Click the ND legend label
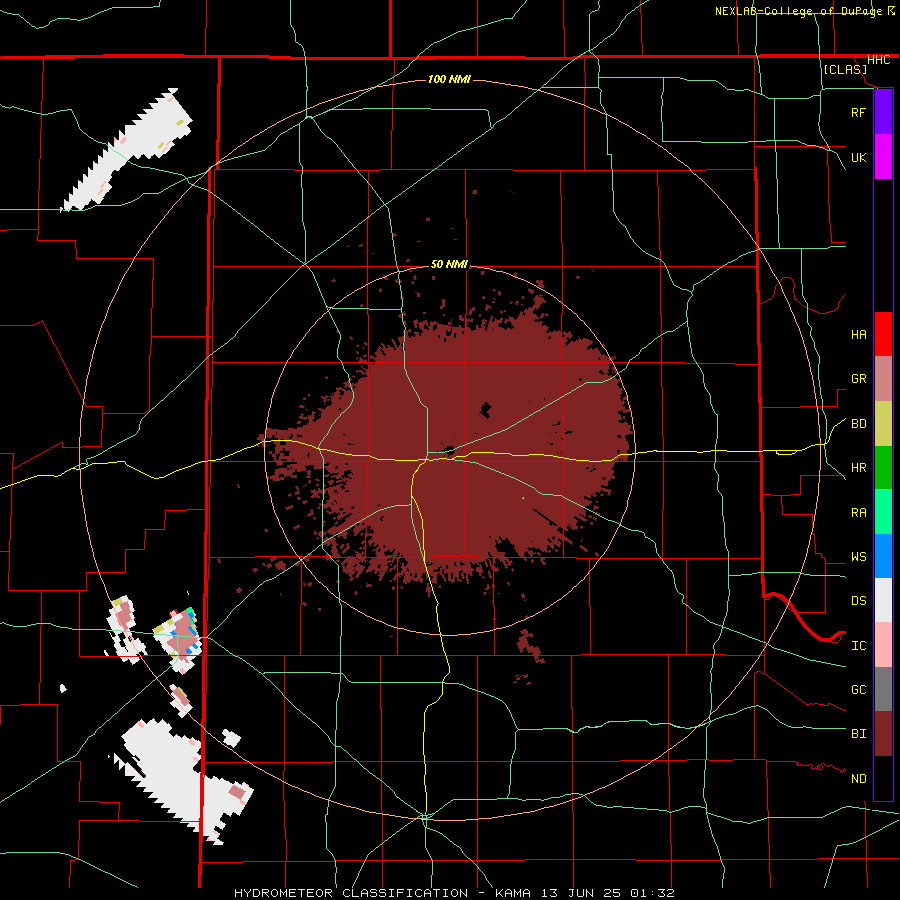Viewport: 900px width, 900px height. click(x=858, y=779)
